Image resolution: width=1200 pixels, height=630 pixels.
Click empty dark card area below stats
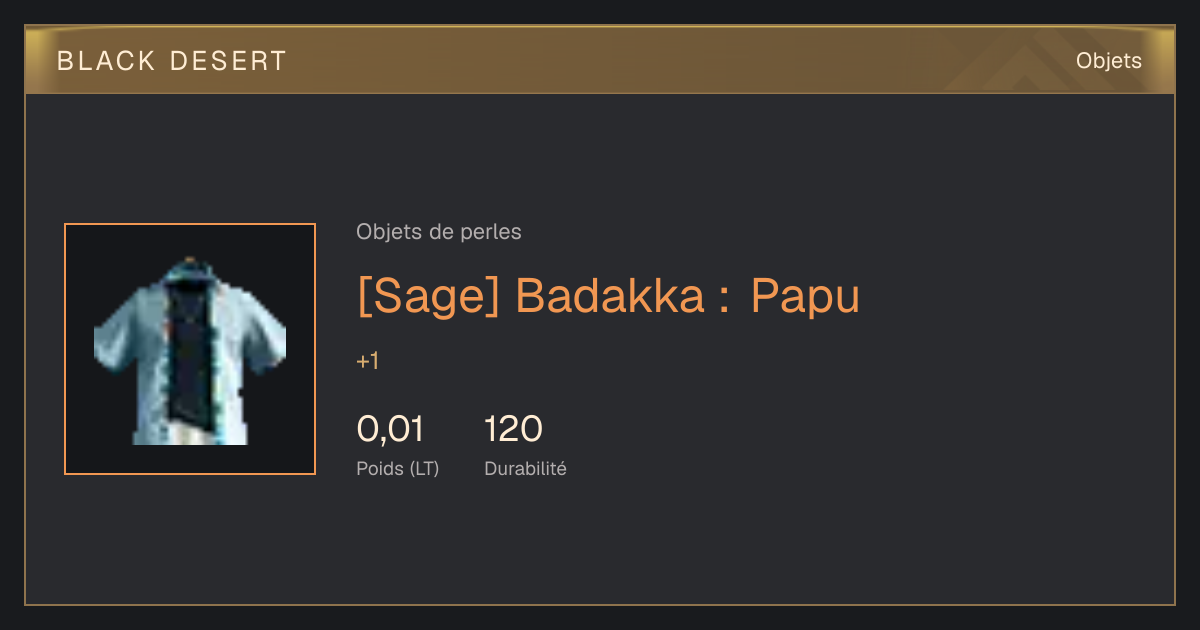pyautogui.click(x=600, y=545)
